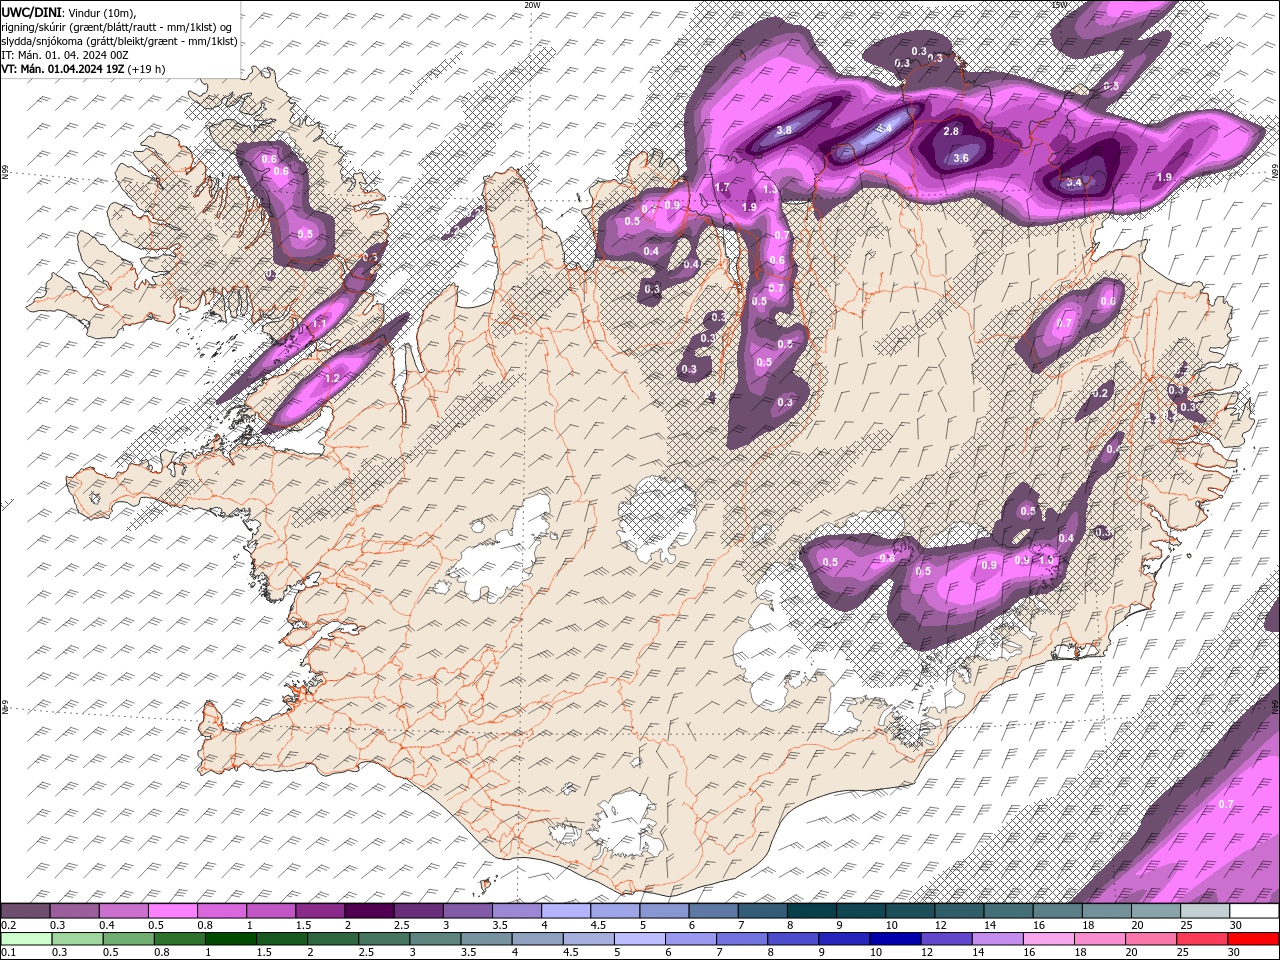The image size is (1280, 960).
Task: Pick the bright red 30 swatch on the rain scale
Action: [x=1254, y=938]
